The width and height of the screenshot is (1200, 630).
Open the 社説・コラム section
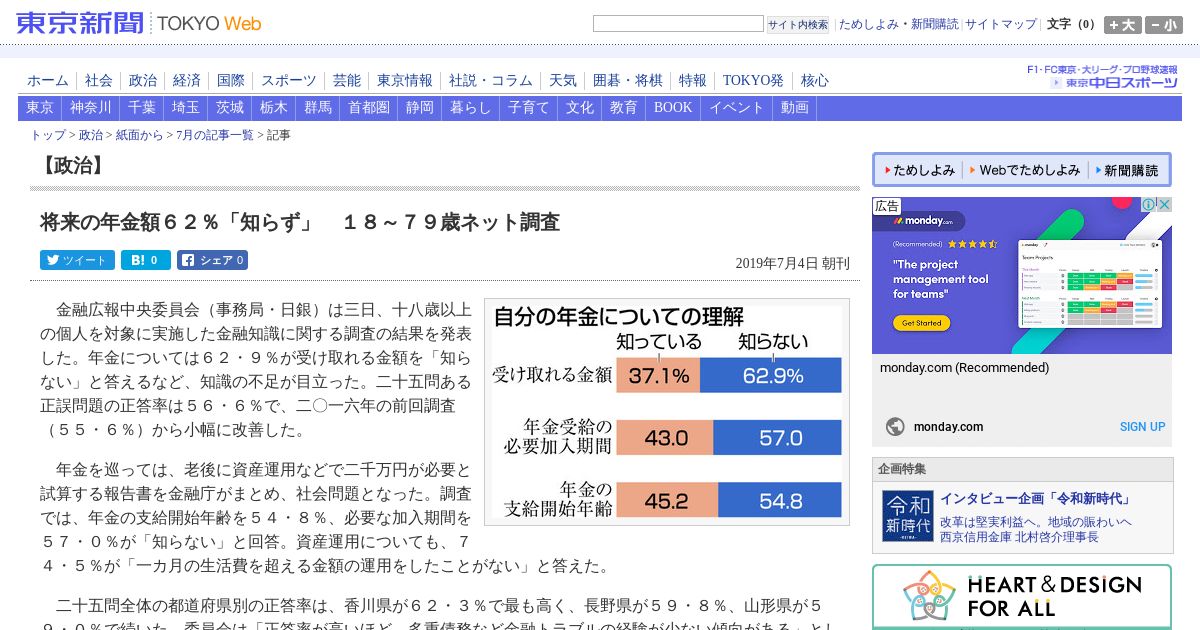491,81
